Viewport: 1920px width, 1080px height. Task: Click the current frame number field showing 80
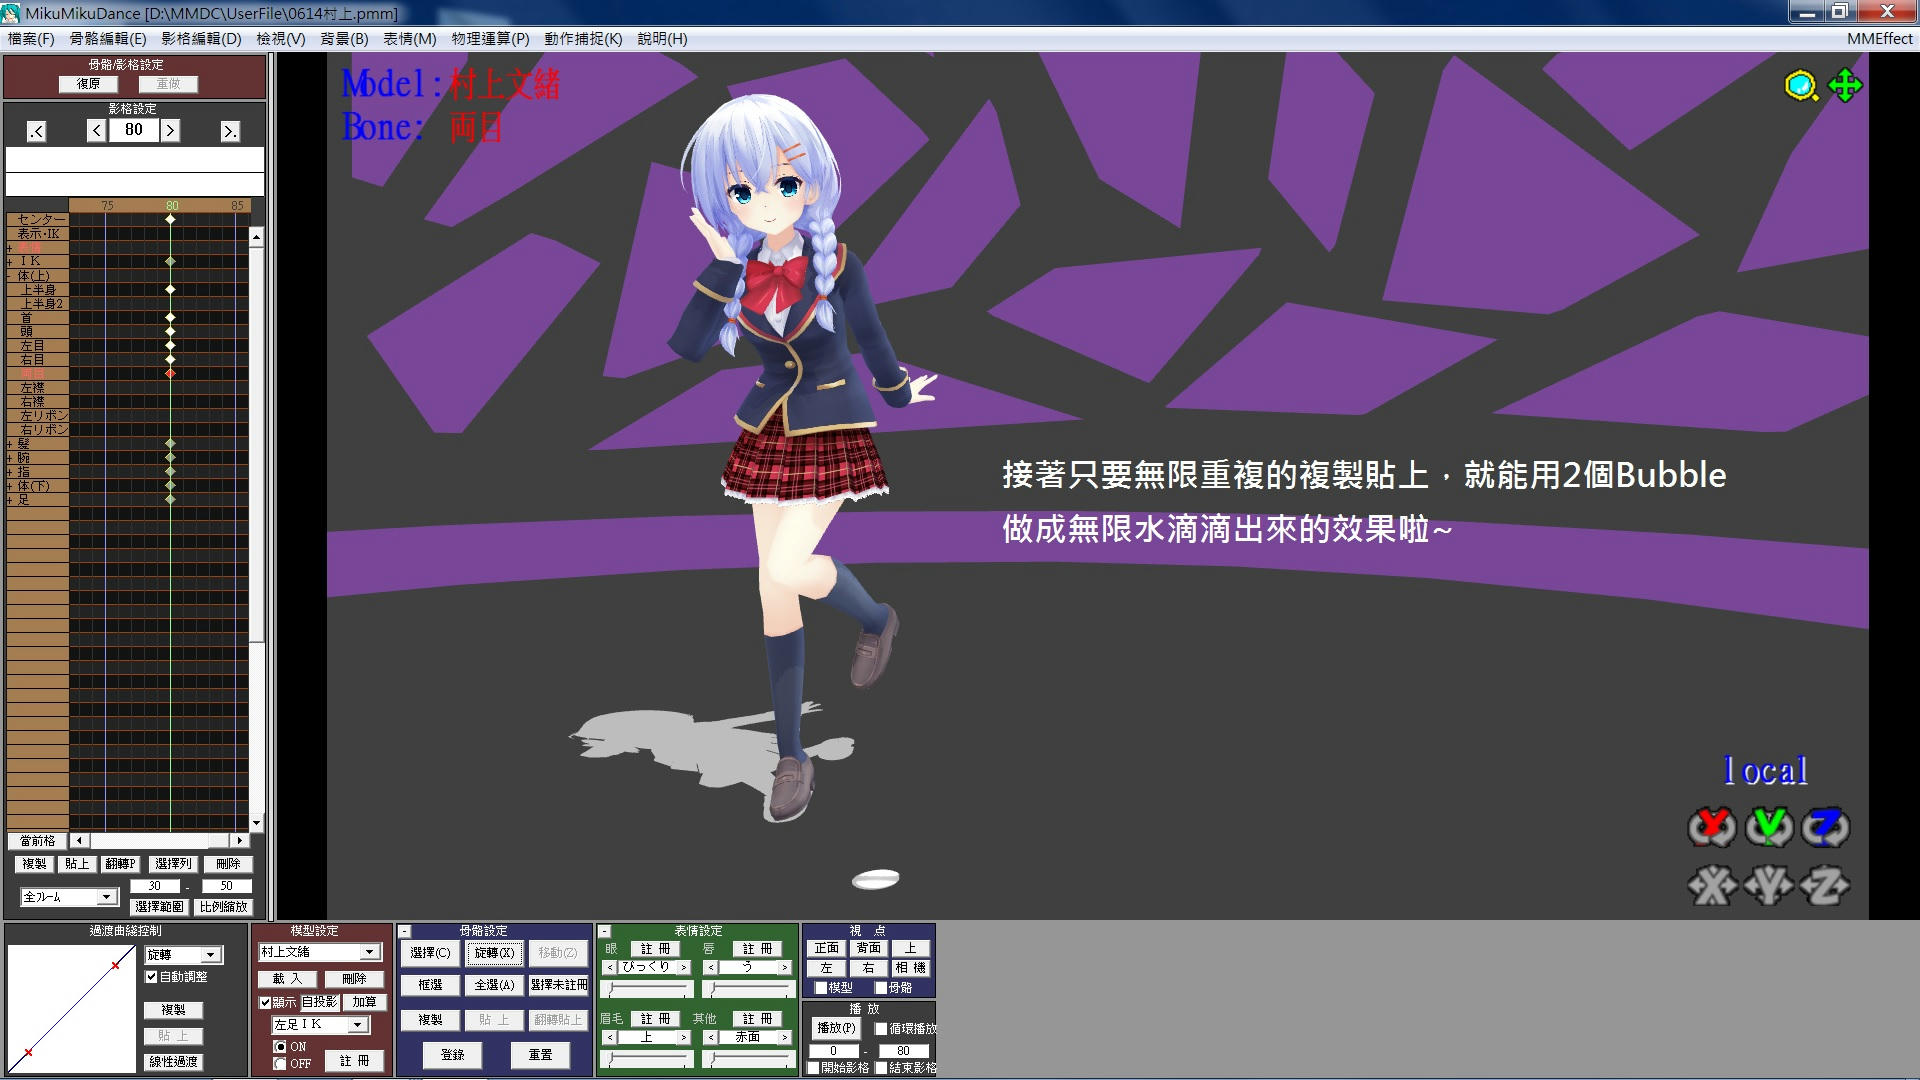[134, 130]
